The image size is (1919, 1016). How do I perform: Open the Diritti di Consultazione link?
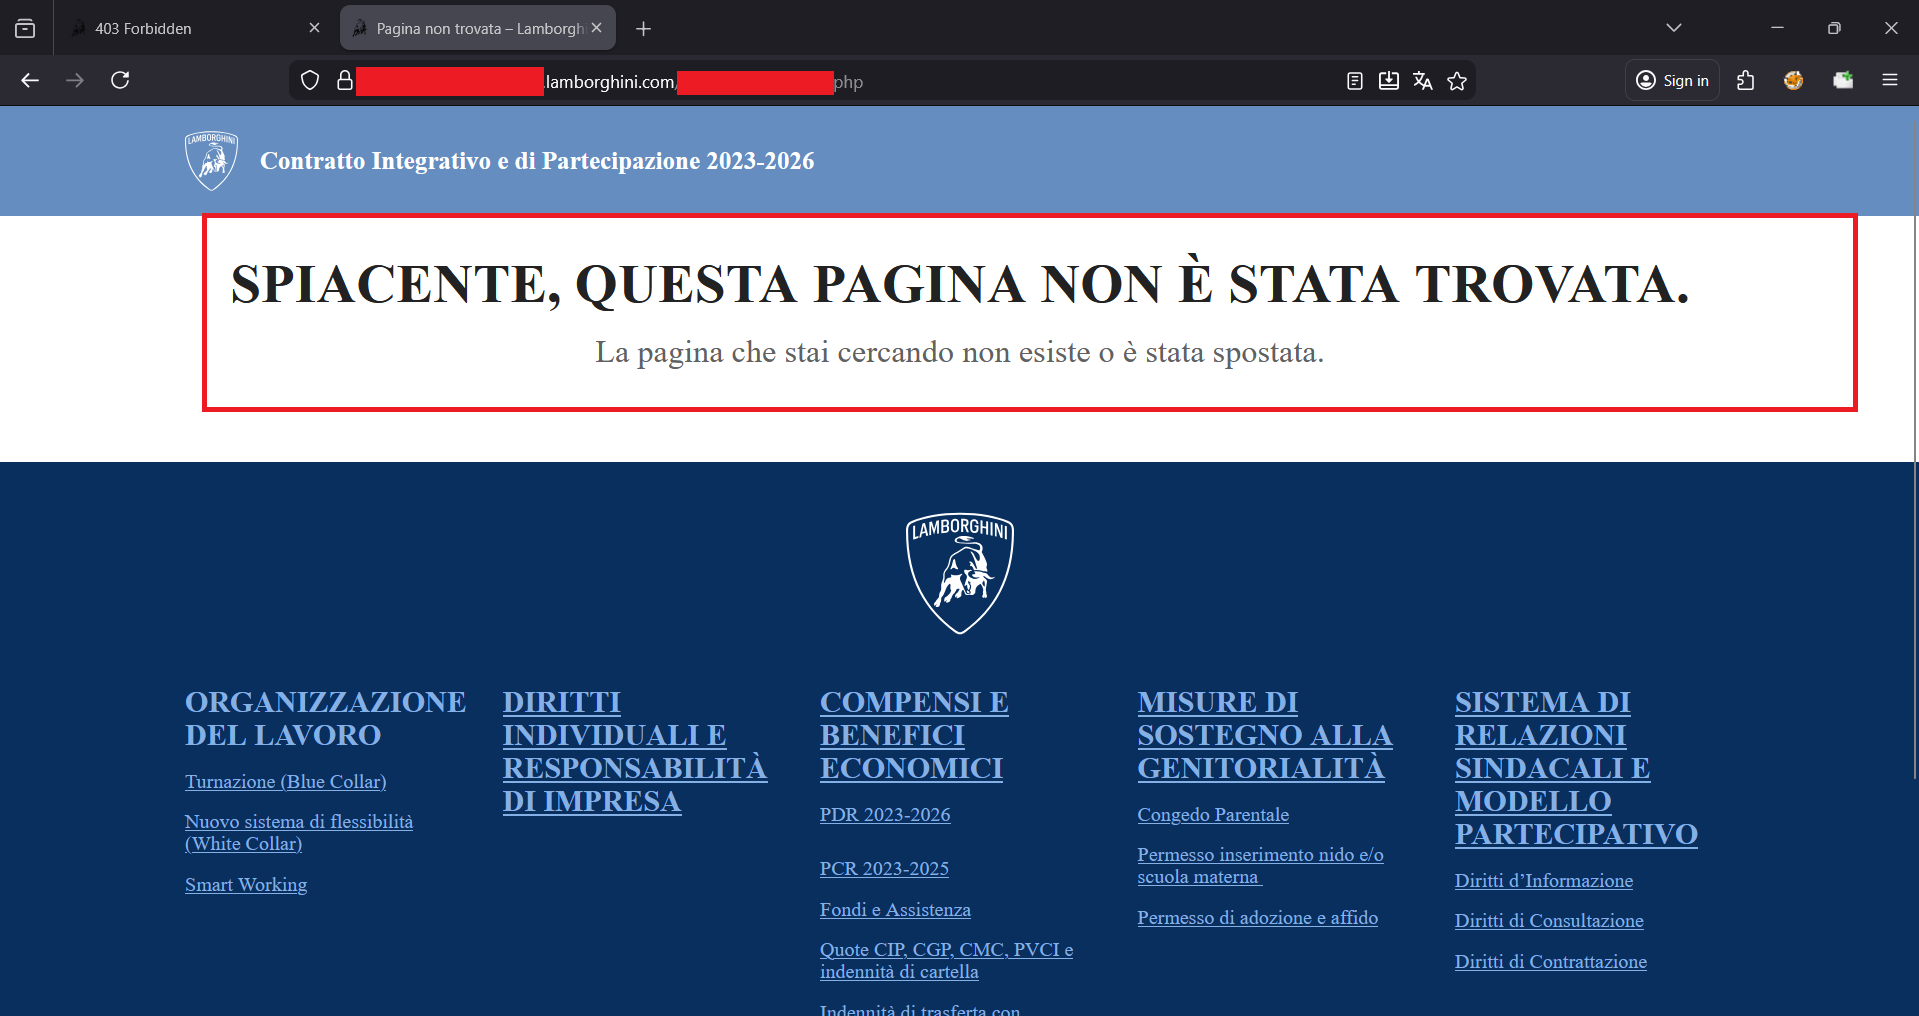1549,921
